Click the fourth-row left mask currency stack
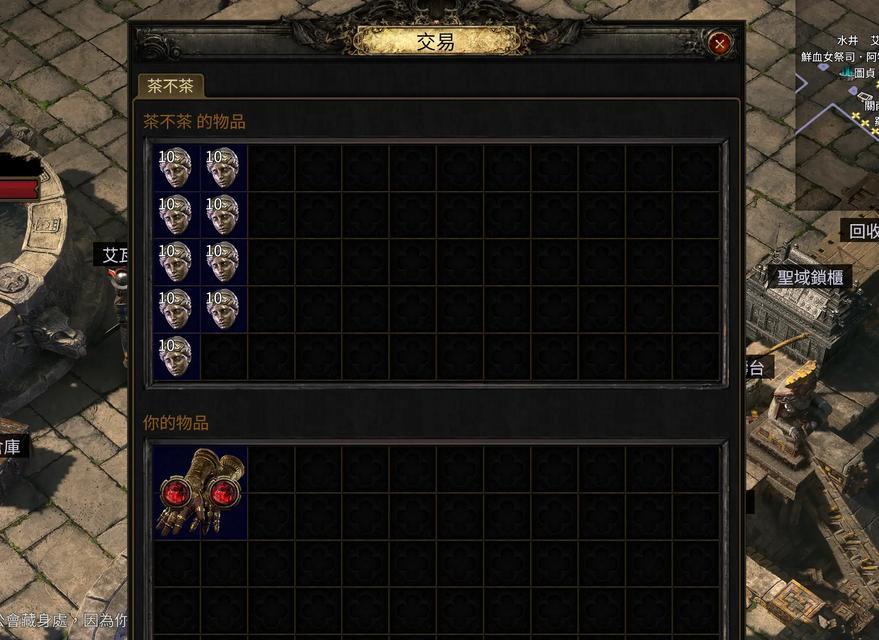The height and width of the screenshot is (640, 879). pyautogui.click(x=176, y=309)
